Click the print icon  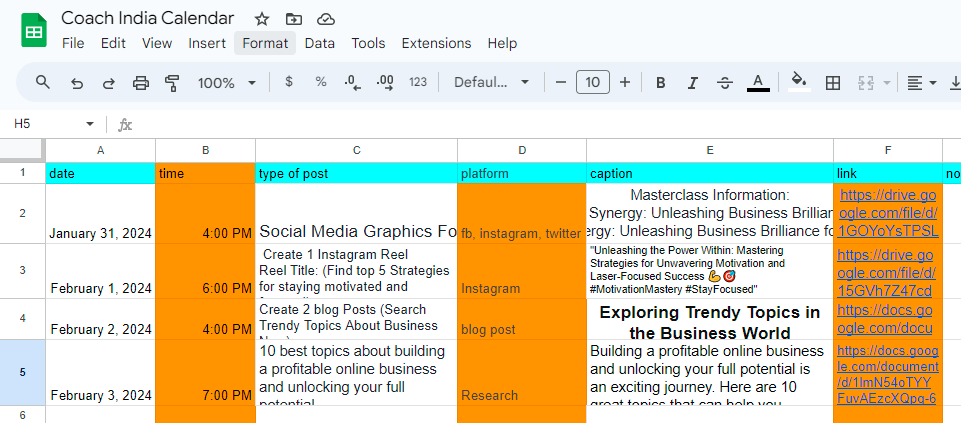(x=141, y=83)
